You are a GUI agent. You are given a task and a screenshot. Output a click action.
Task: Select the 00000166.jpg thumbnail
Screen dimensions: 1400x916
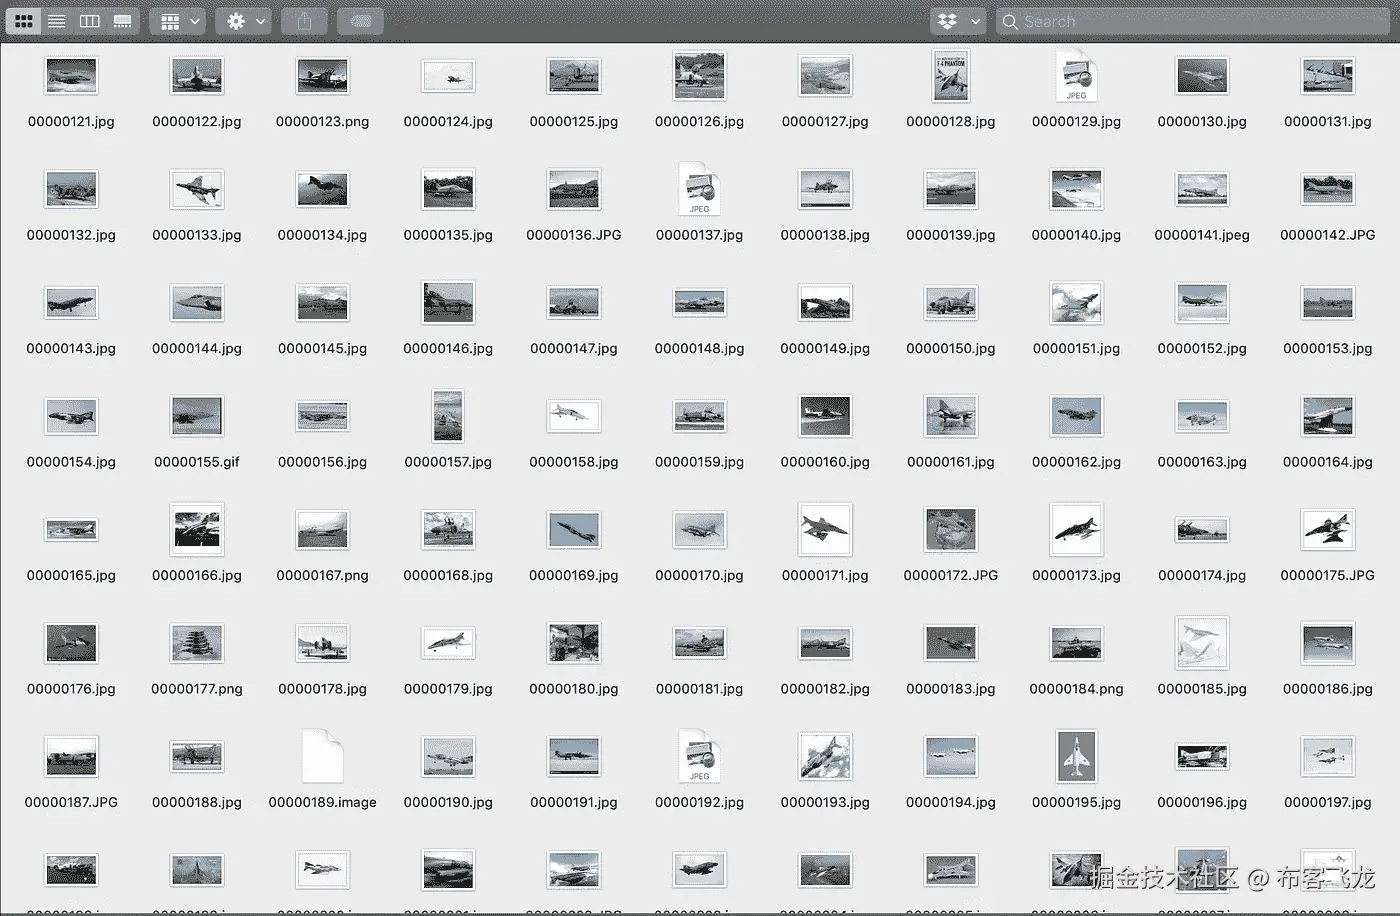pyautogui.click(x=197, y=530)
